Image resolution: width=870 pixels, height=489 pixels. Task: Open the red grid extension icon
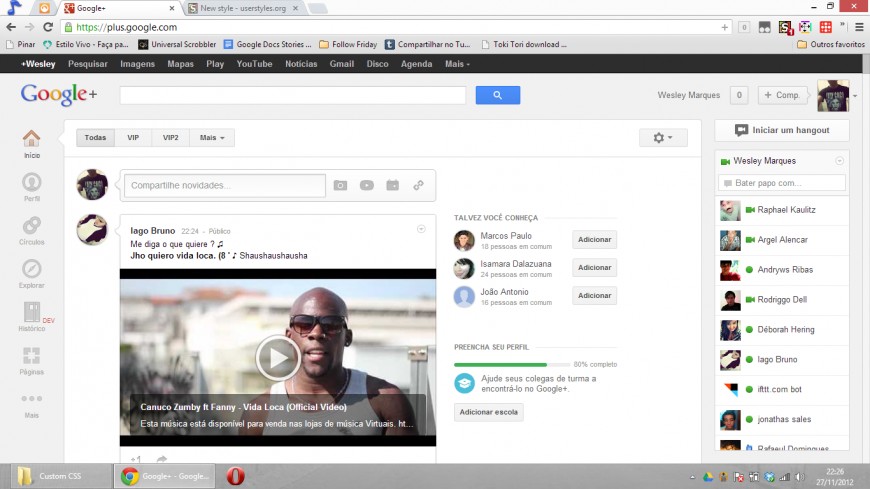click(826, 27)
